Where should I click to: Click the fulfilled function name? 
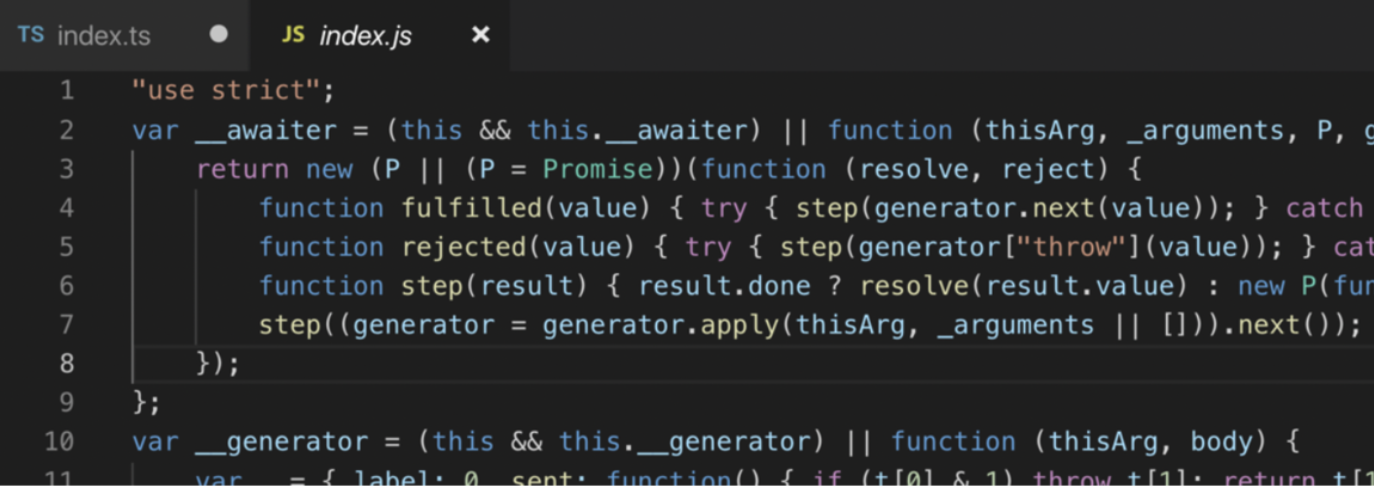coord(473,208)
